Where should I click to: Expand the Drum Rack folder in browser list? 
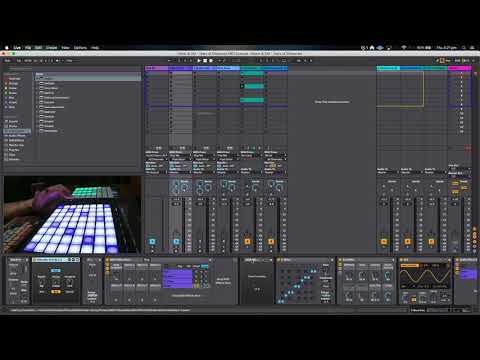coord(37,88)
